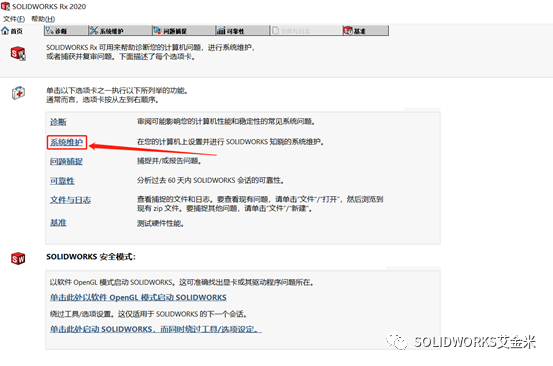Viewport: 553px width, 366px height.
Task: Click the SW safe mode logo icon
Action: (18, 258)
